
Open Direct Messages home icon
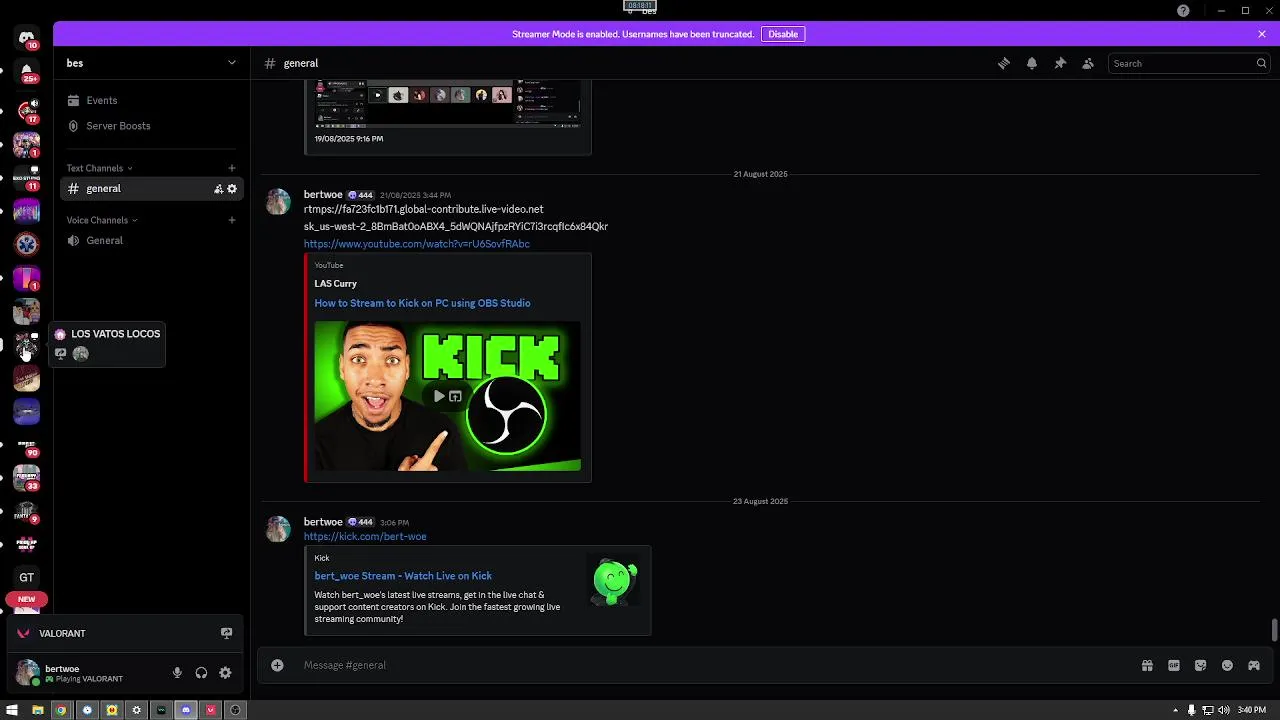click(27, 38)
